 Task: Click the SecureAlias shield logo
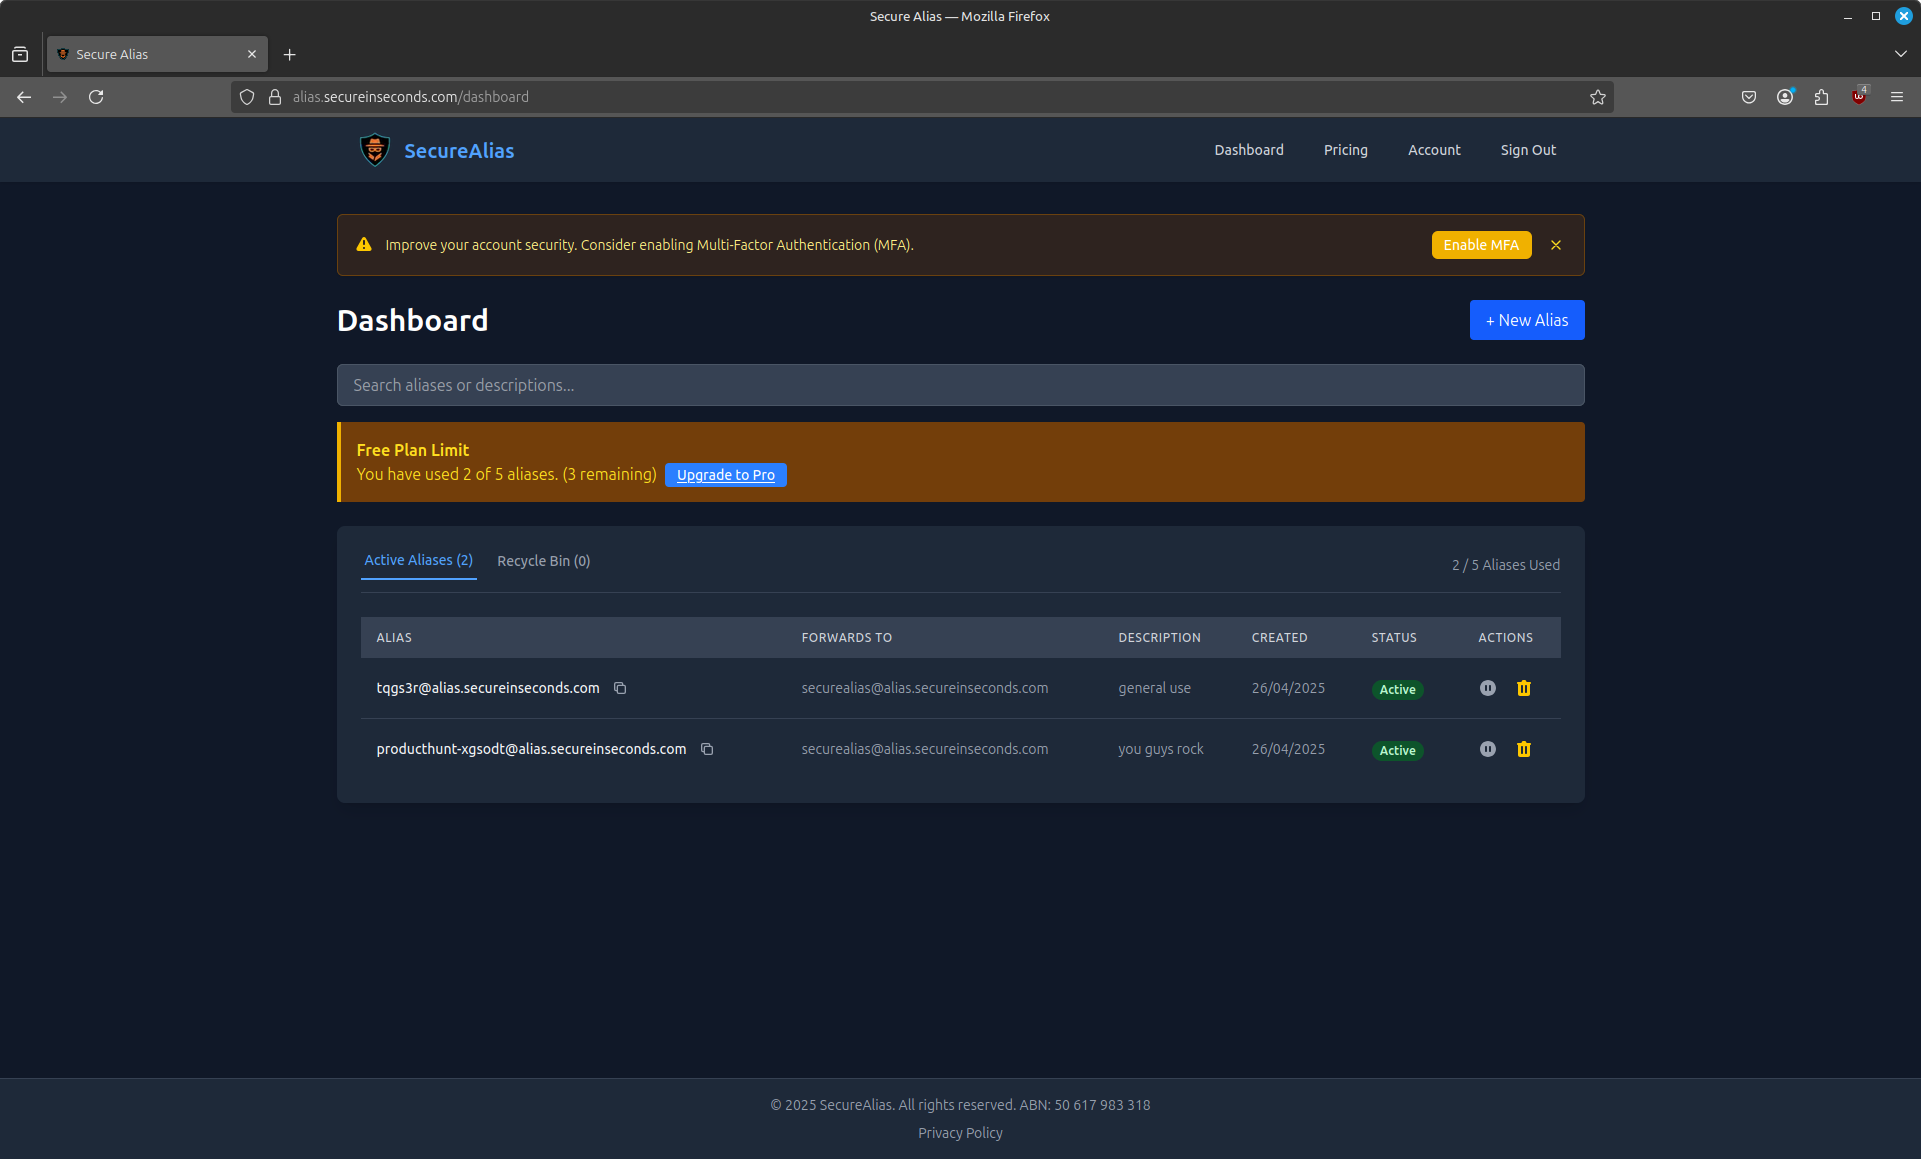pyautogui.click(x=375, y=150)
